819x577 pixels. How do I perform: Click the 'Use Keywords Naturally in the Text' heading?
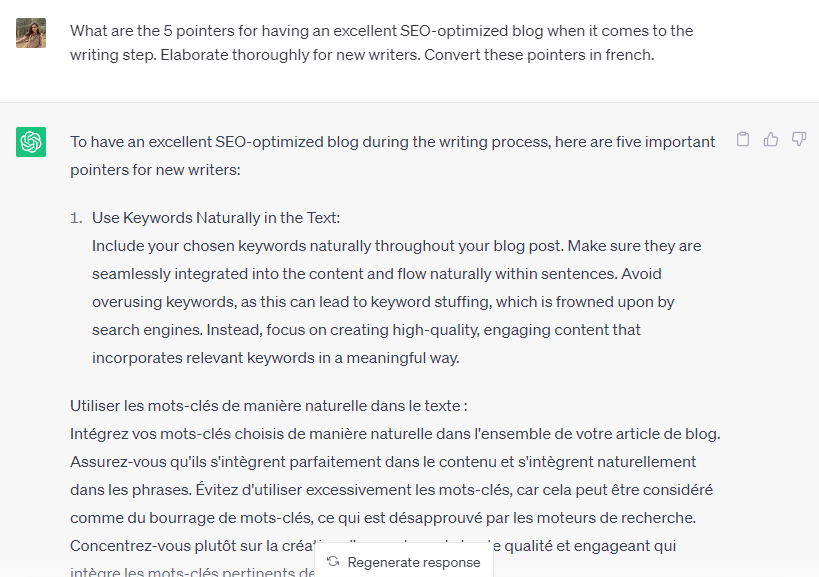(x=216, y=218)
